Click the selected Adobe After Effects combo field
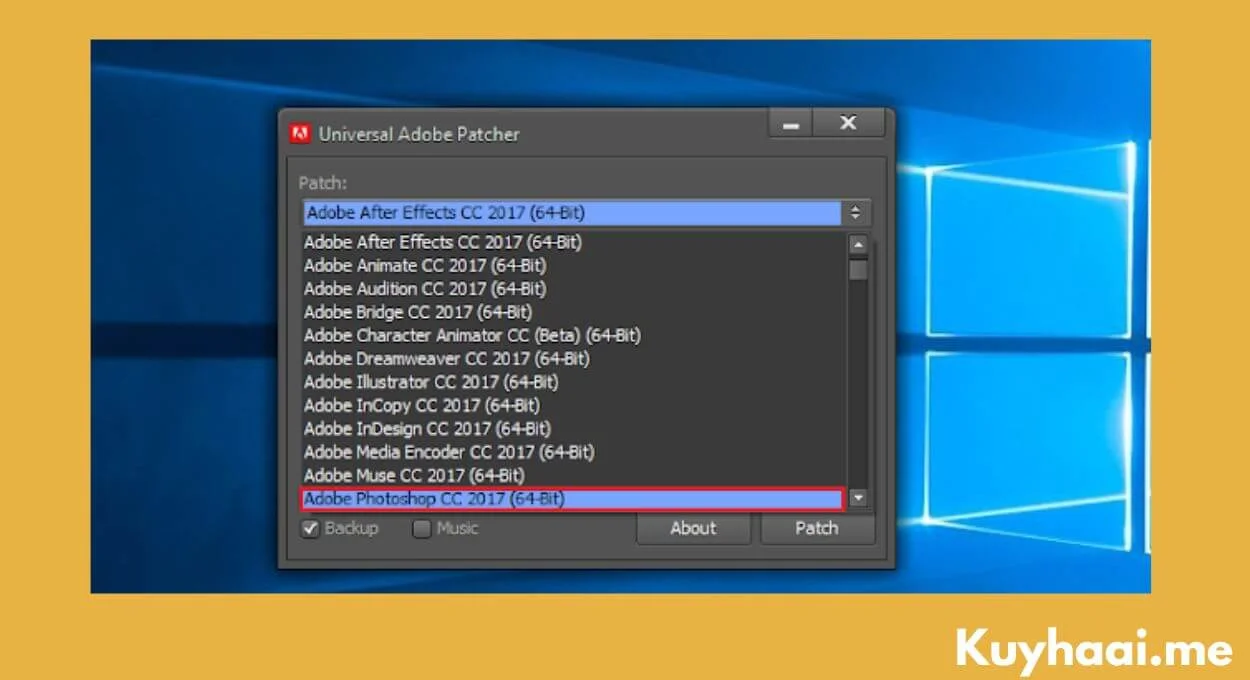This screenshot has width=1250, height=680. tap(572, 213)
